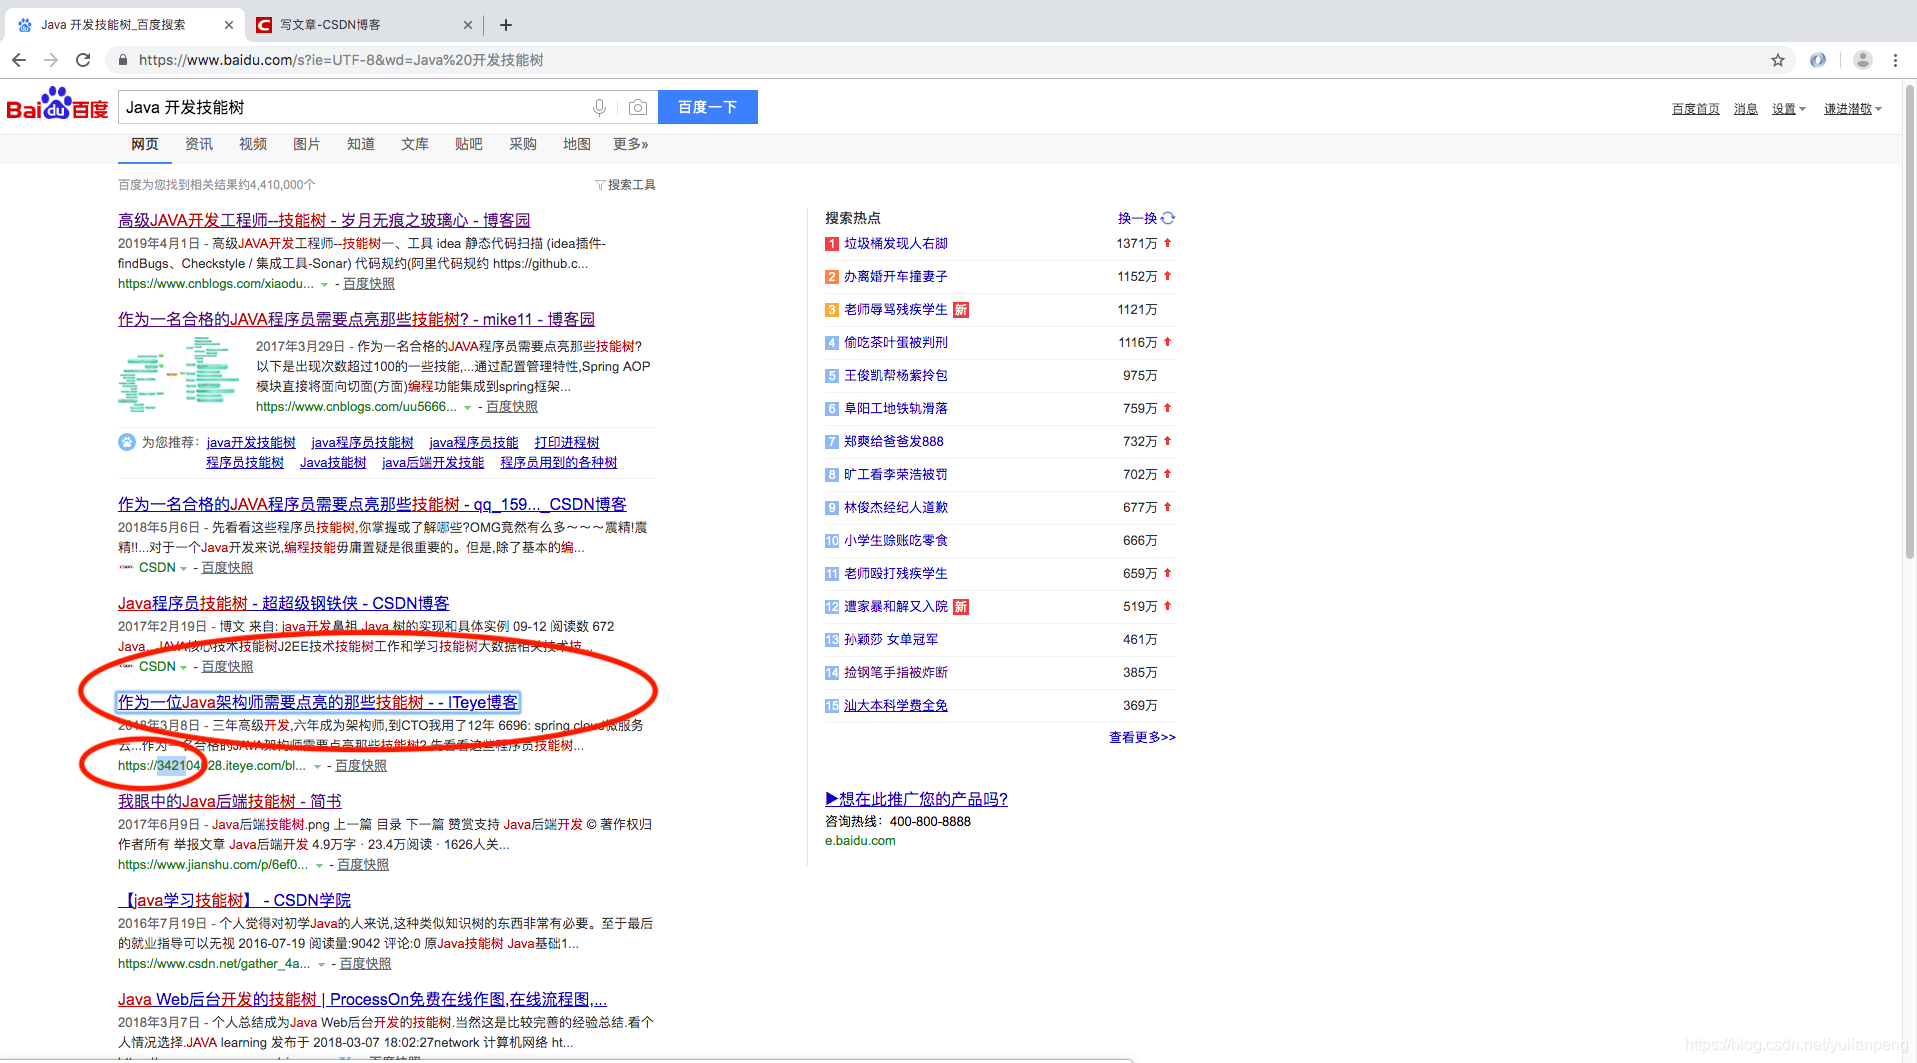Expand the CSDN arrow under qq_159 result
Viewport: 1917px width, 1063px height.
(183, 569)
